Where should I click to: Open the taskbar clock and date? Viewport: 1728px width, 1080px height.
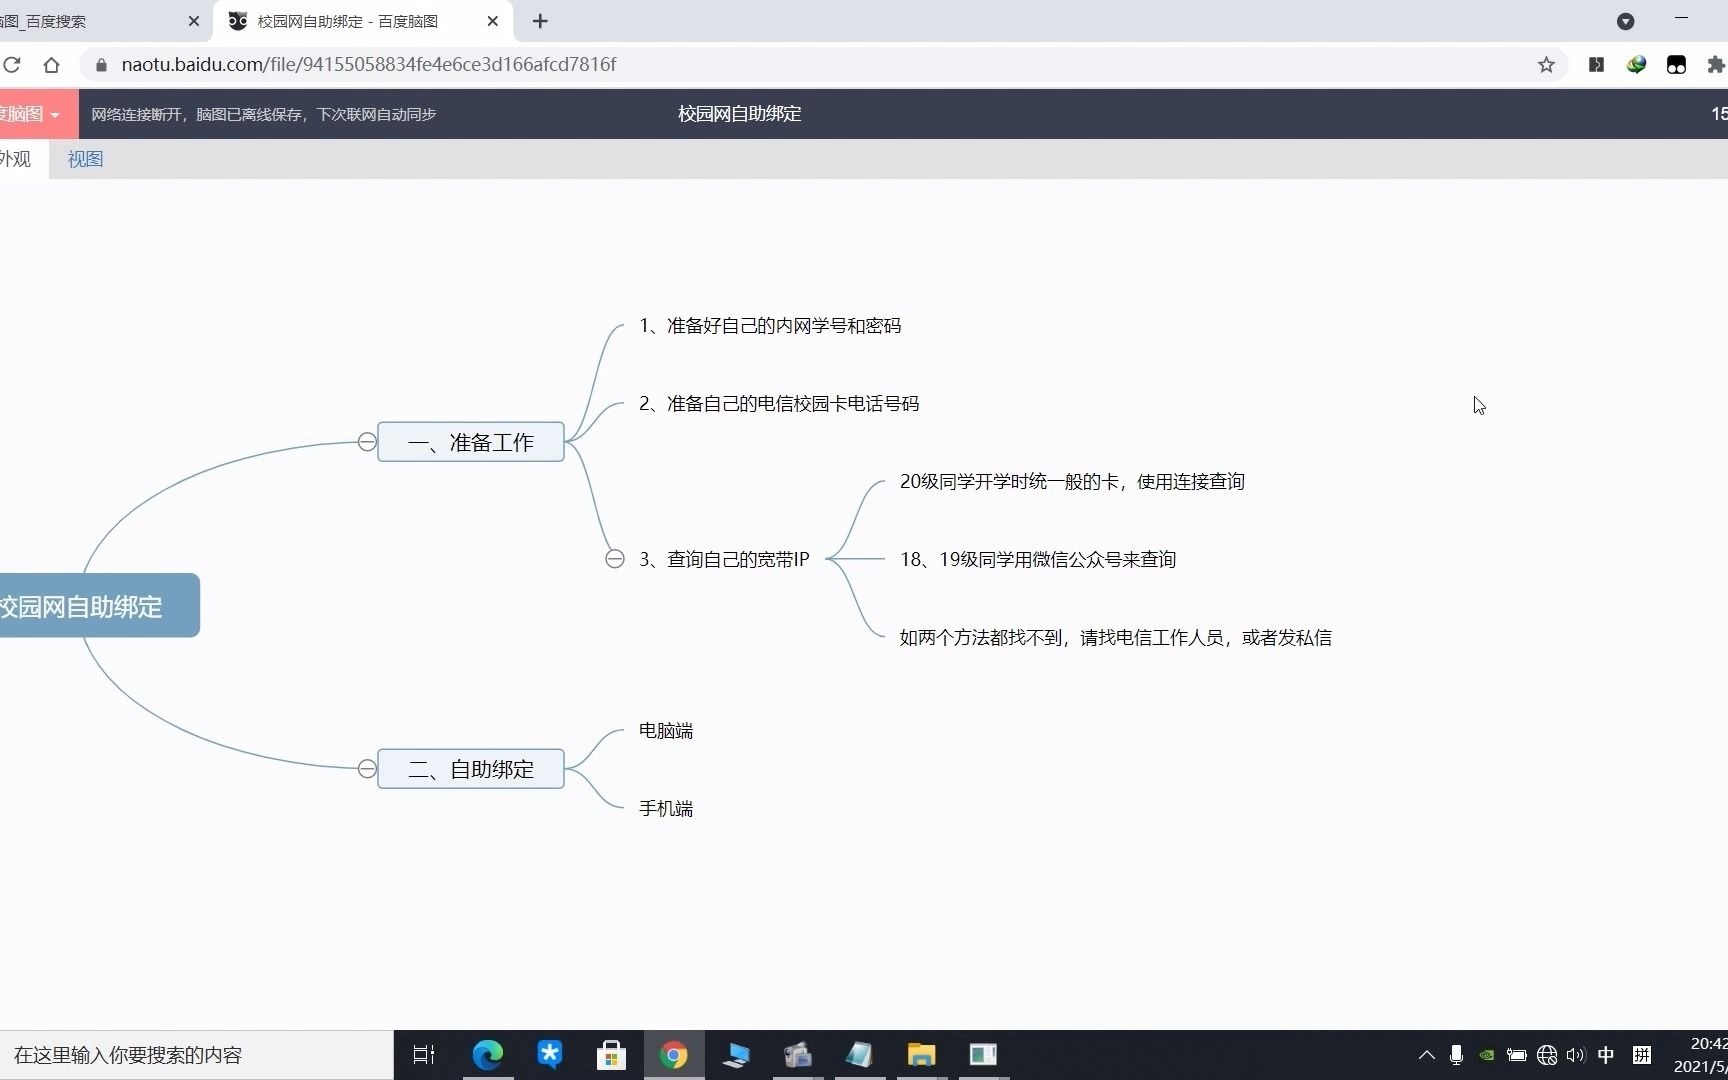[1700, 1055]
